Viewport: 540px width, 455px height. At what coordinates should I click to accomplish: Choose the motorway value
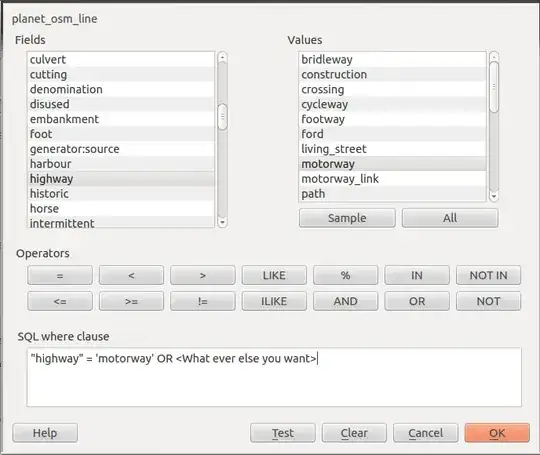coord(393,164)
